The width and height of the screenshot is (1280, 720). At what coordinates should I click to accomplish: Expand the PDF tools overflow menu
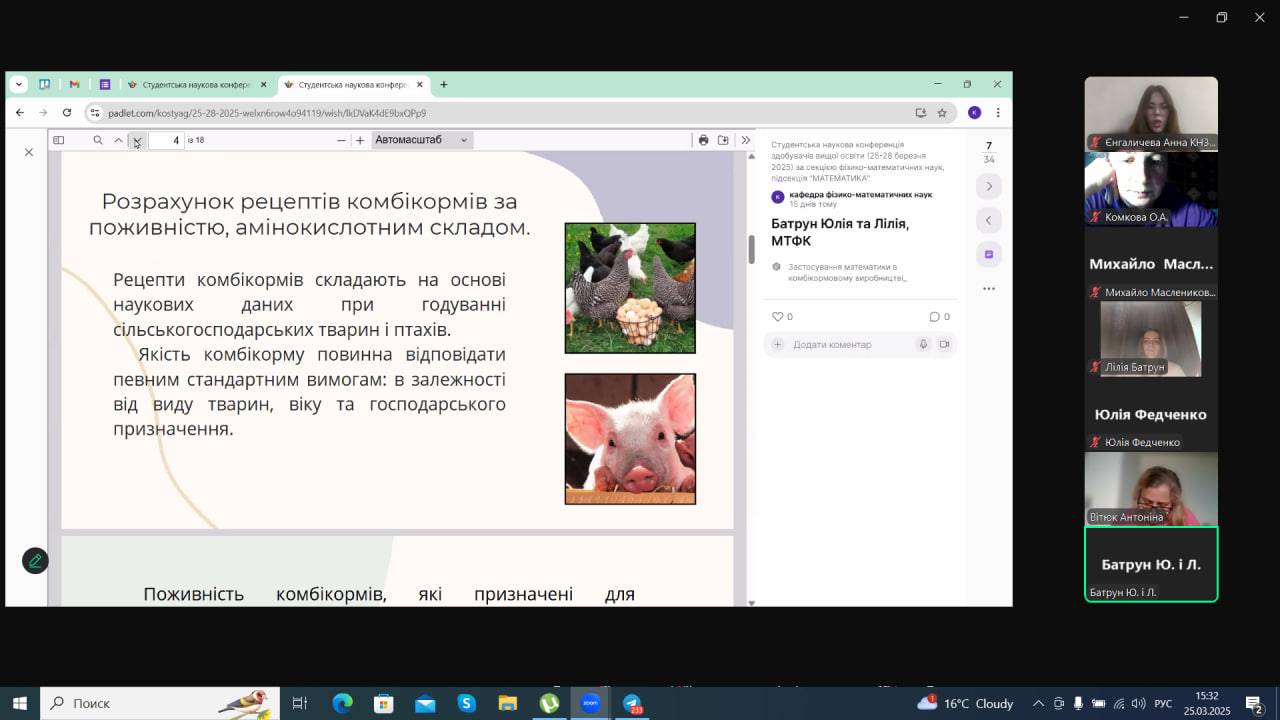(746, 140)
